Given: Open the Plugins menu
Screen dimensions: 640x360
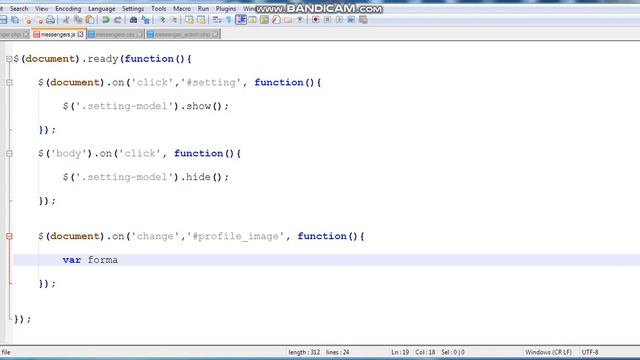Looking at the screenshot, I should (x=226, y=9).
